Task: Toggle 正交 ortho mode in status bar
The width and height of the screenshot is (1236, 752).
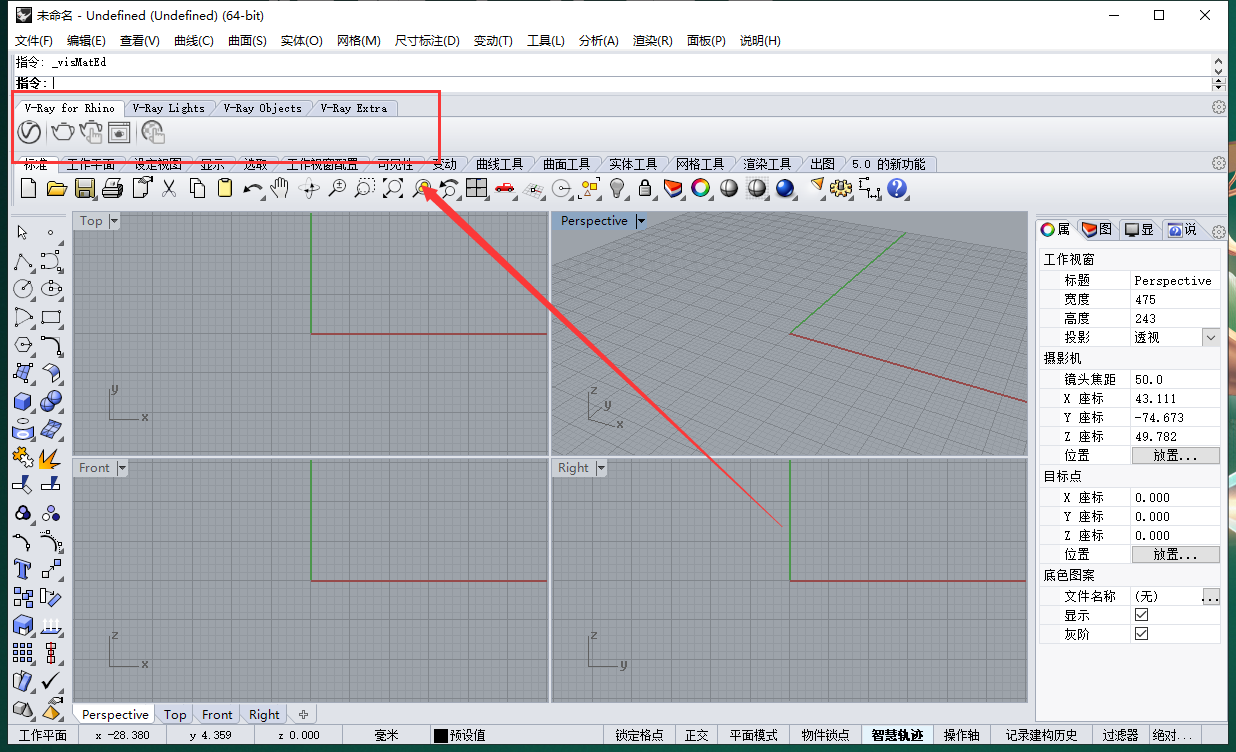Action: point(696,735)
